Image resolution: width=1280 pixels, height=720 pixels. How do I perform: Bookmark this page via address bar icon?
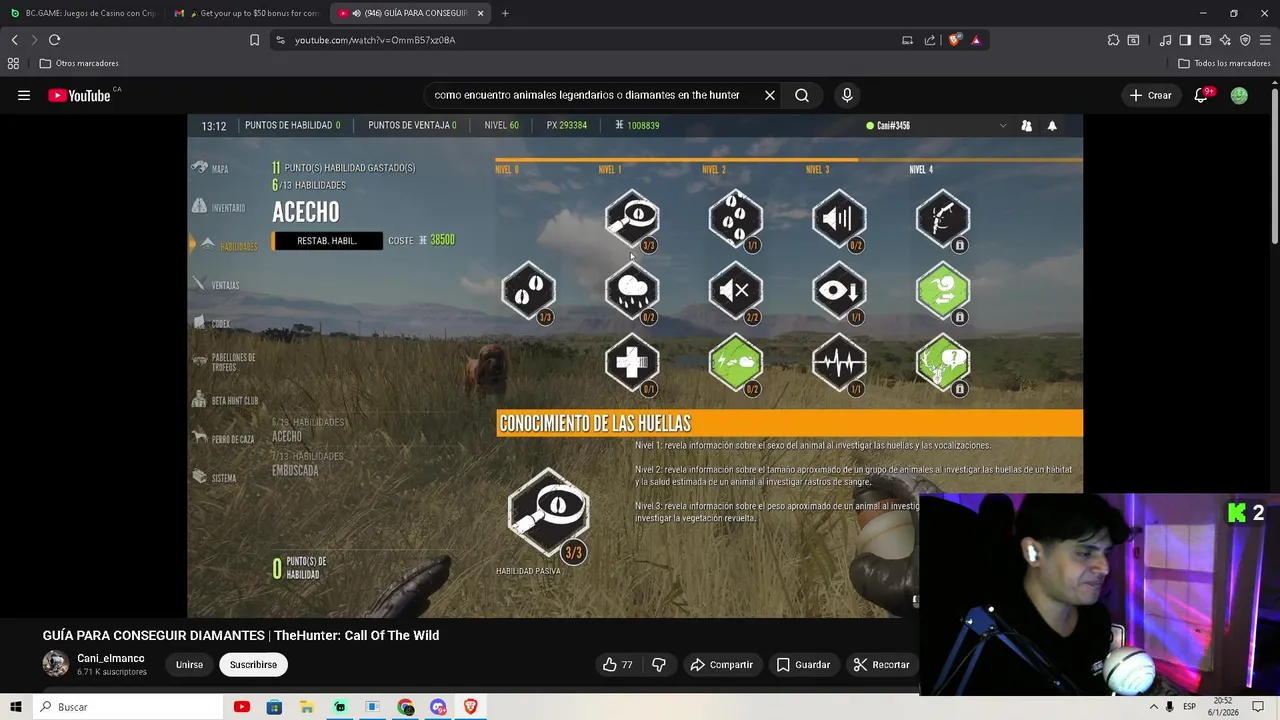coord(254,40)
